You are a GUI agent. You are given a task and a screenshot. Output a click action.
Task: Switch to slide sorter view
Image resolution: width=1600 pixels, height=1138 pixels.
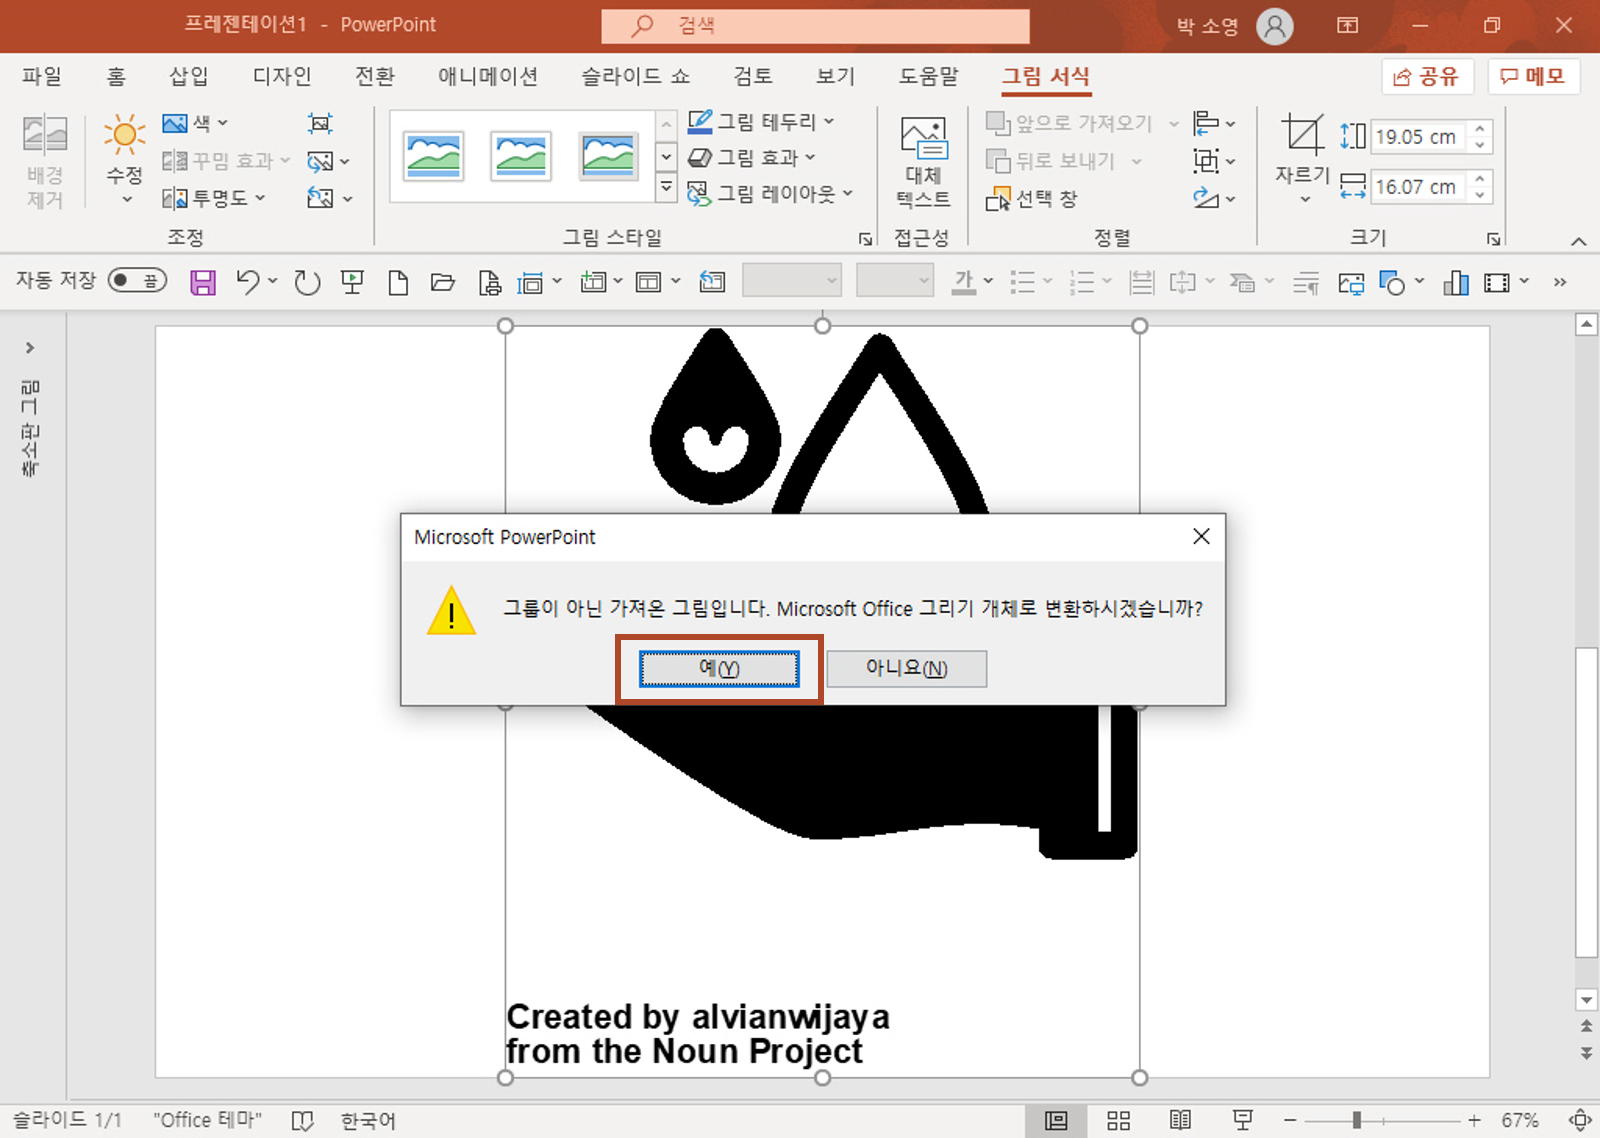[x=1119, y=1120]
